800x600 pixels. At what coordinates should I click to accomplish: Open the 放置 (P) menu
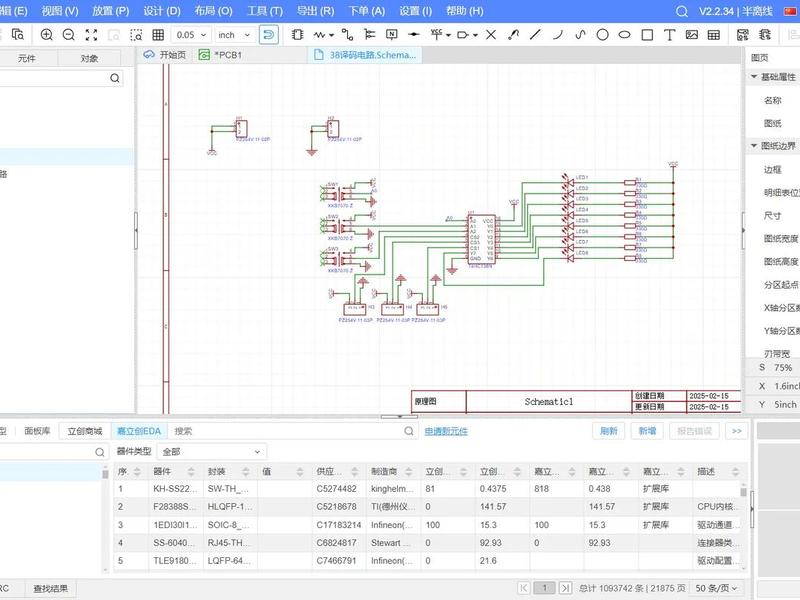111,11
